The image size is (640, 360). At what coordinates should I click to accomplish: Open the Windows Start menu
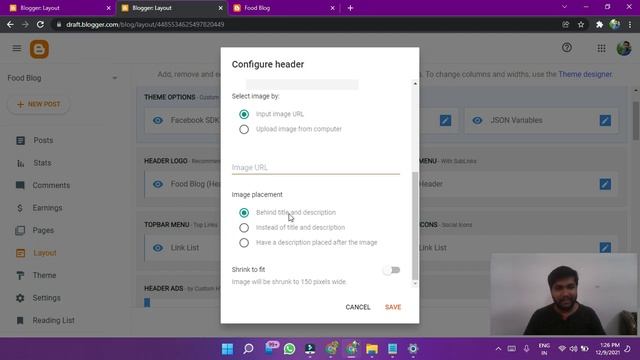pyautogui.click(x=227, y=349)
